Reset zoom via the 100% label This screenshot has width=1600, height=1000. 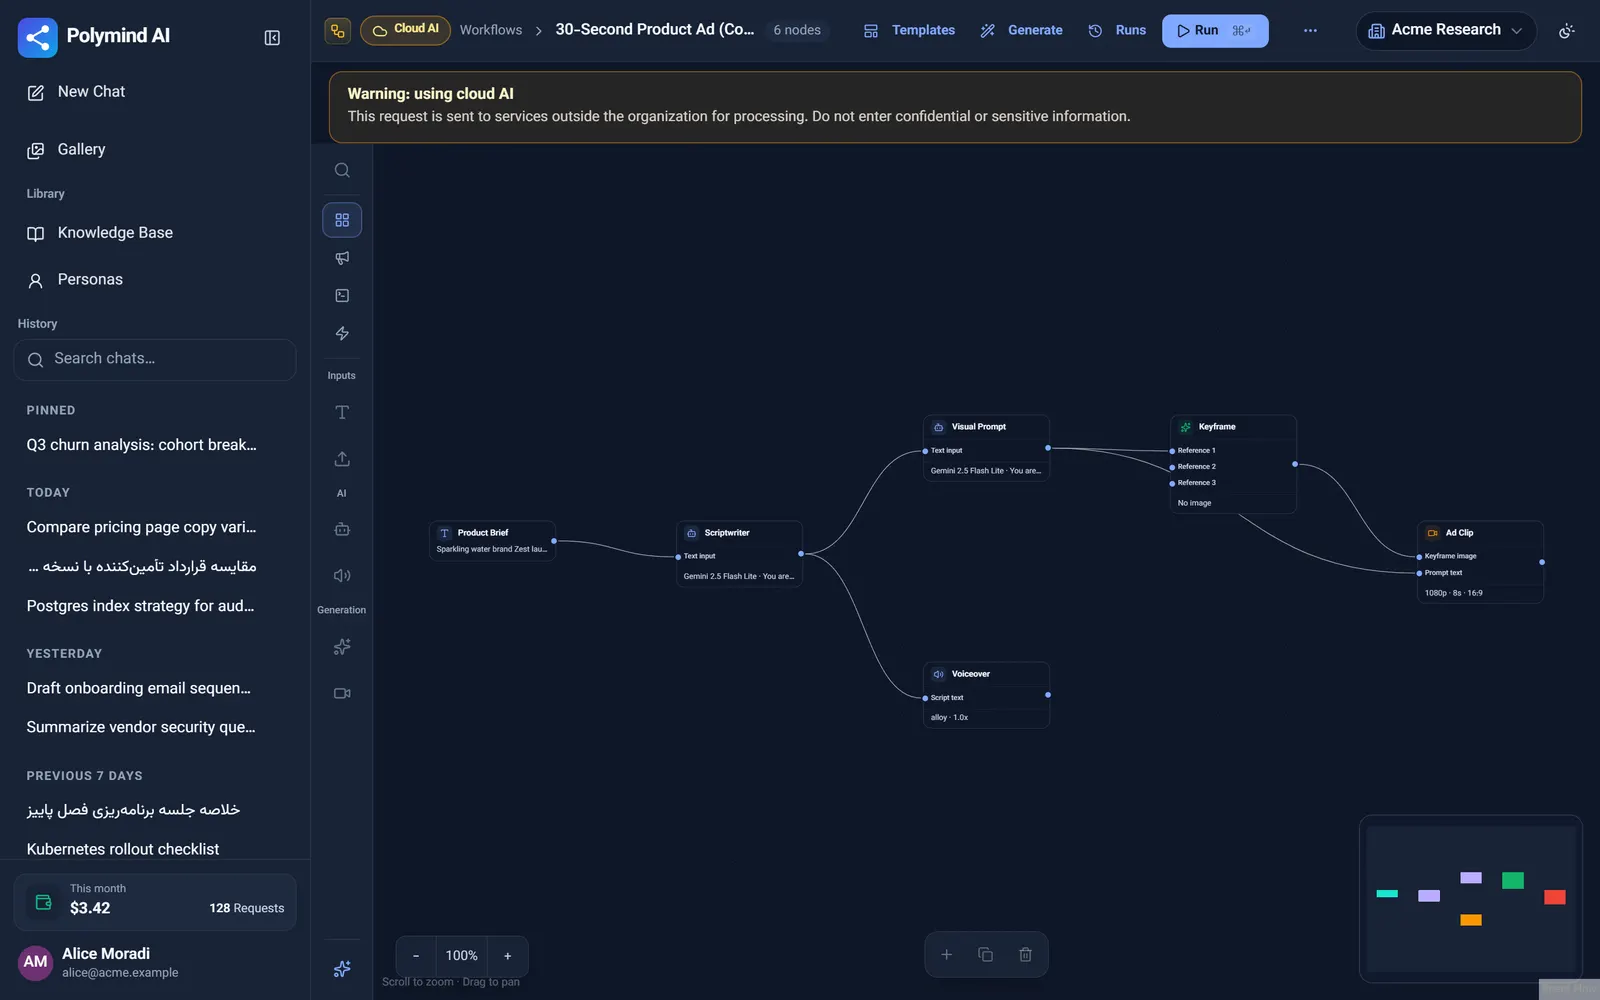(462, 956)
